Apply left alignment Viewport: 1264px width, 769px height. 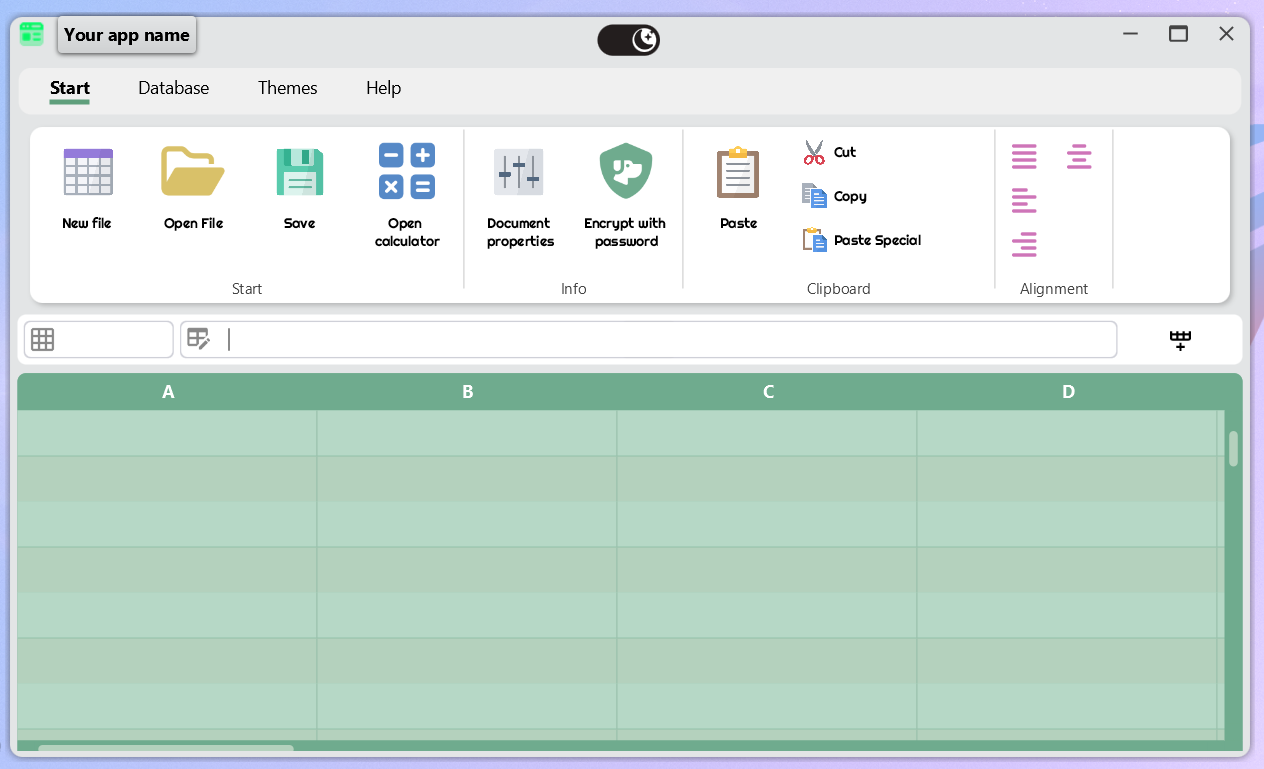[1024, 201]
